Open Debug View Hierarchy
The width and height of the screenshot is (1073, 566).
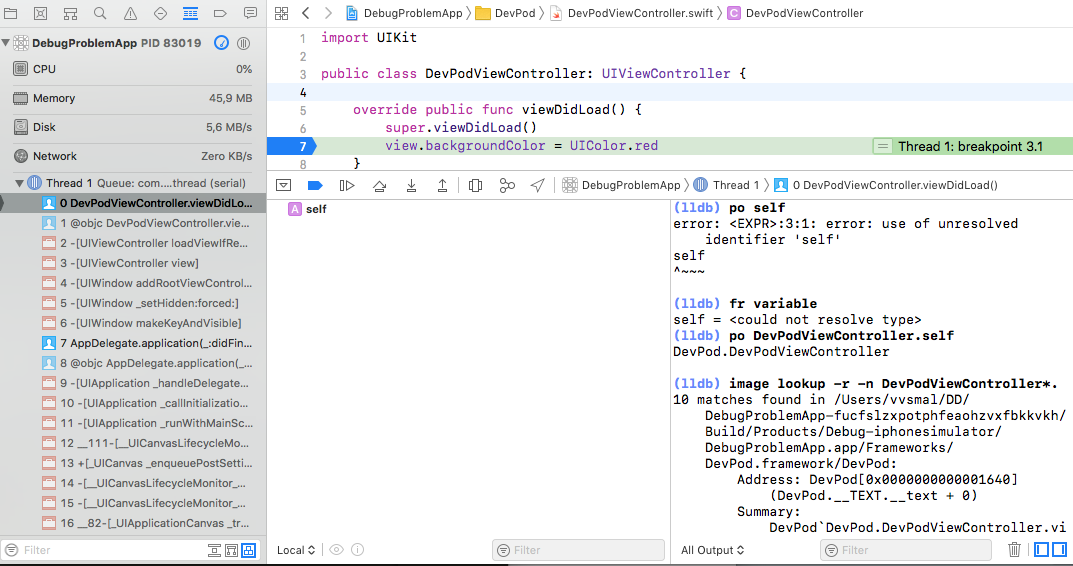click(x=475, y=185)
